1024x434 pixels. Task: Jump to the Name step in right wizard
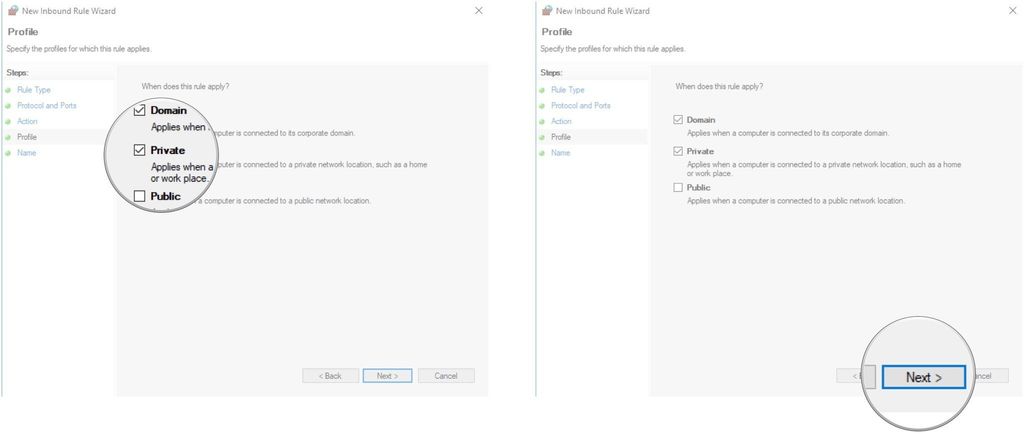point(560,153)
